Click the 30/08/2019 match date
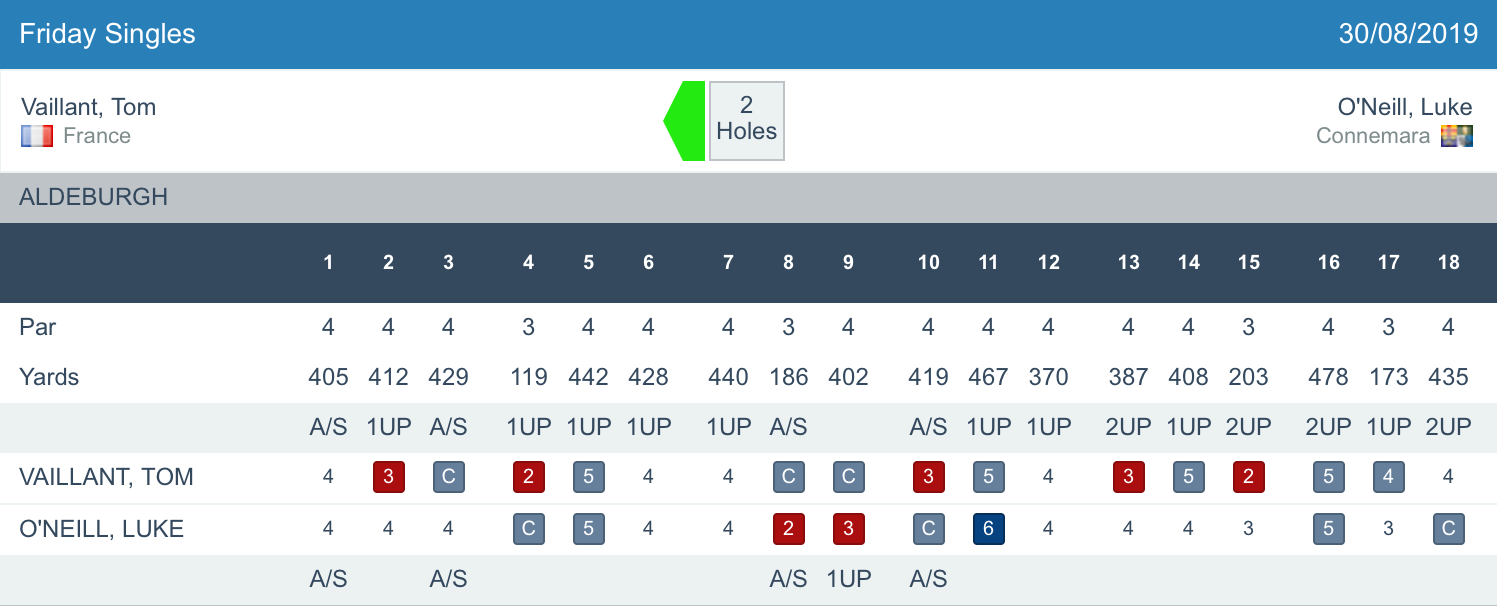The width and height of the screenshot is (1497, 606). 1408,34
